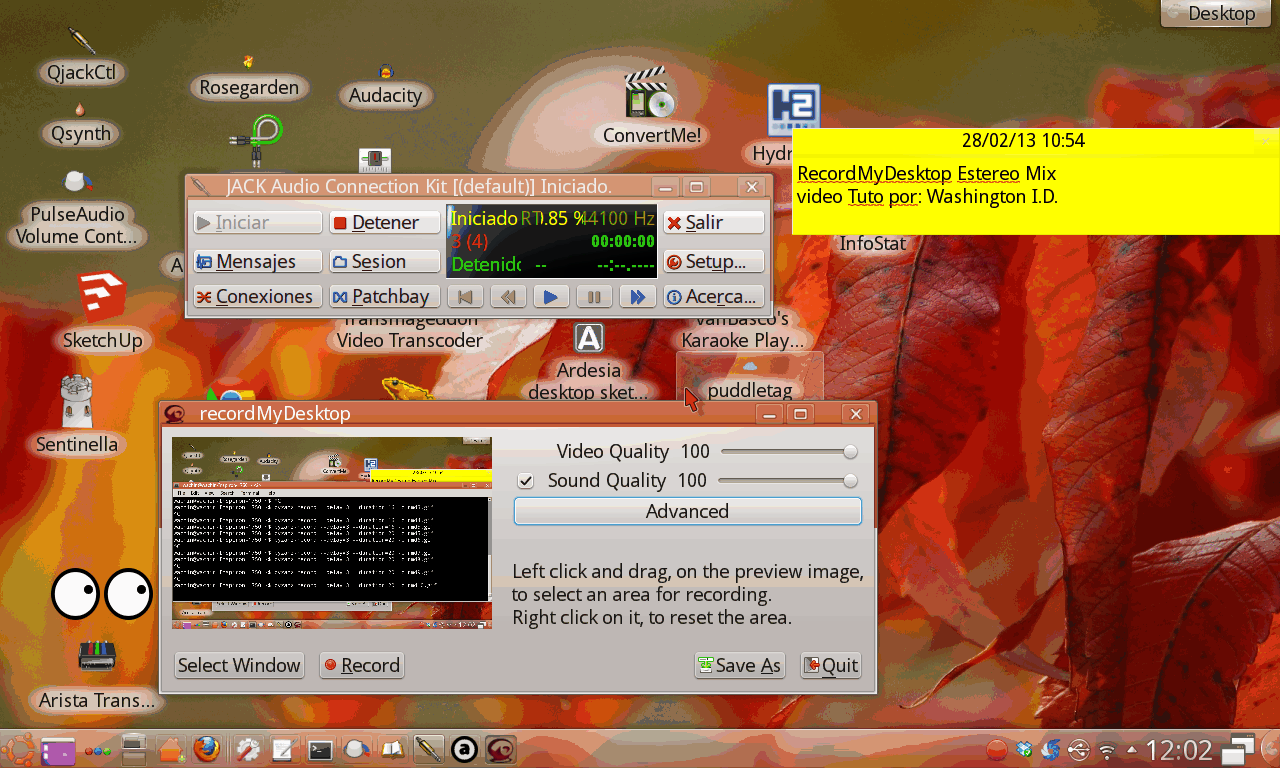Open the purple file manager panel icon
Viewport: 1280px width, 768px height.
tap(58, 749)
